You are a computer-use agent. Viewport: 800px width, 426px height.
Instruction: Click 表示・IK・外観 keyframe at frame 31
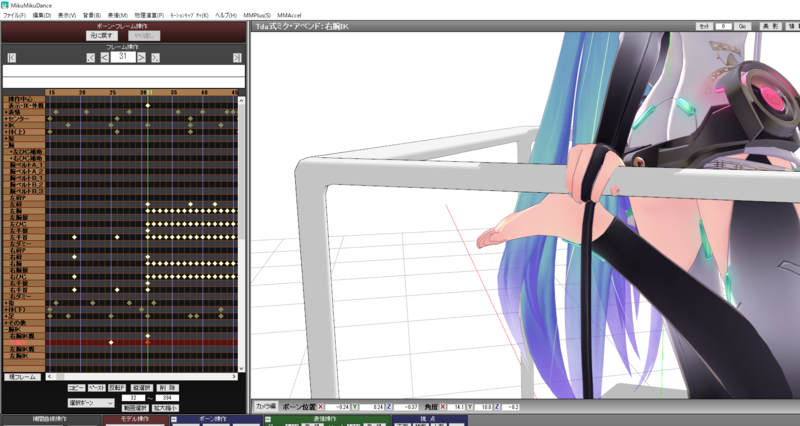[x=147, y=106]
